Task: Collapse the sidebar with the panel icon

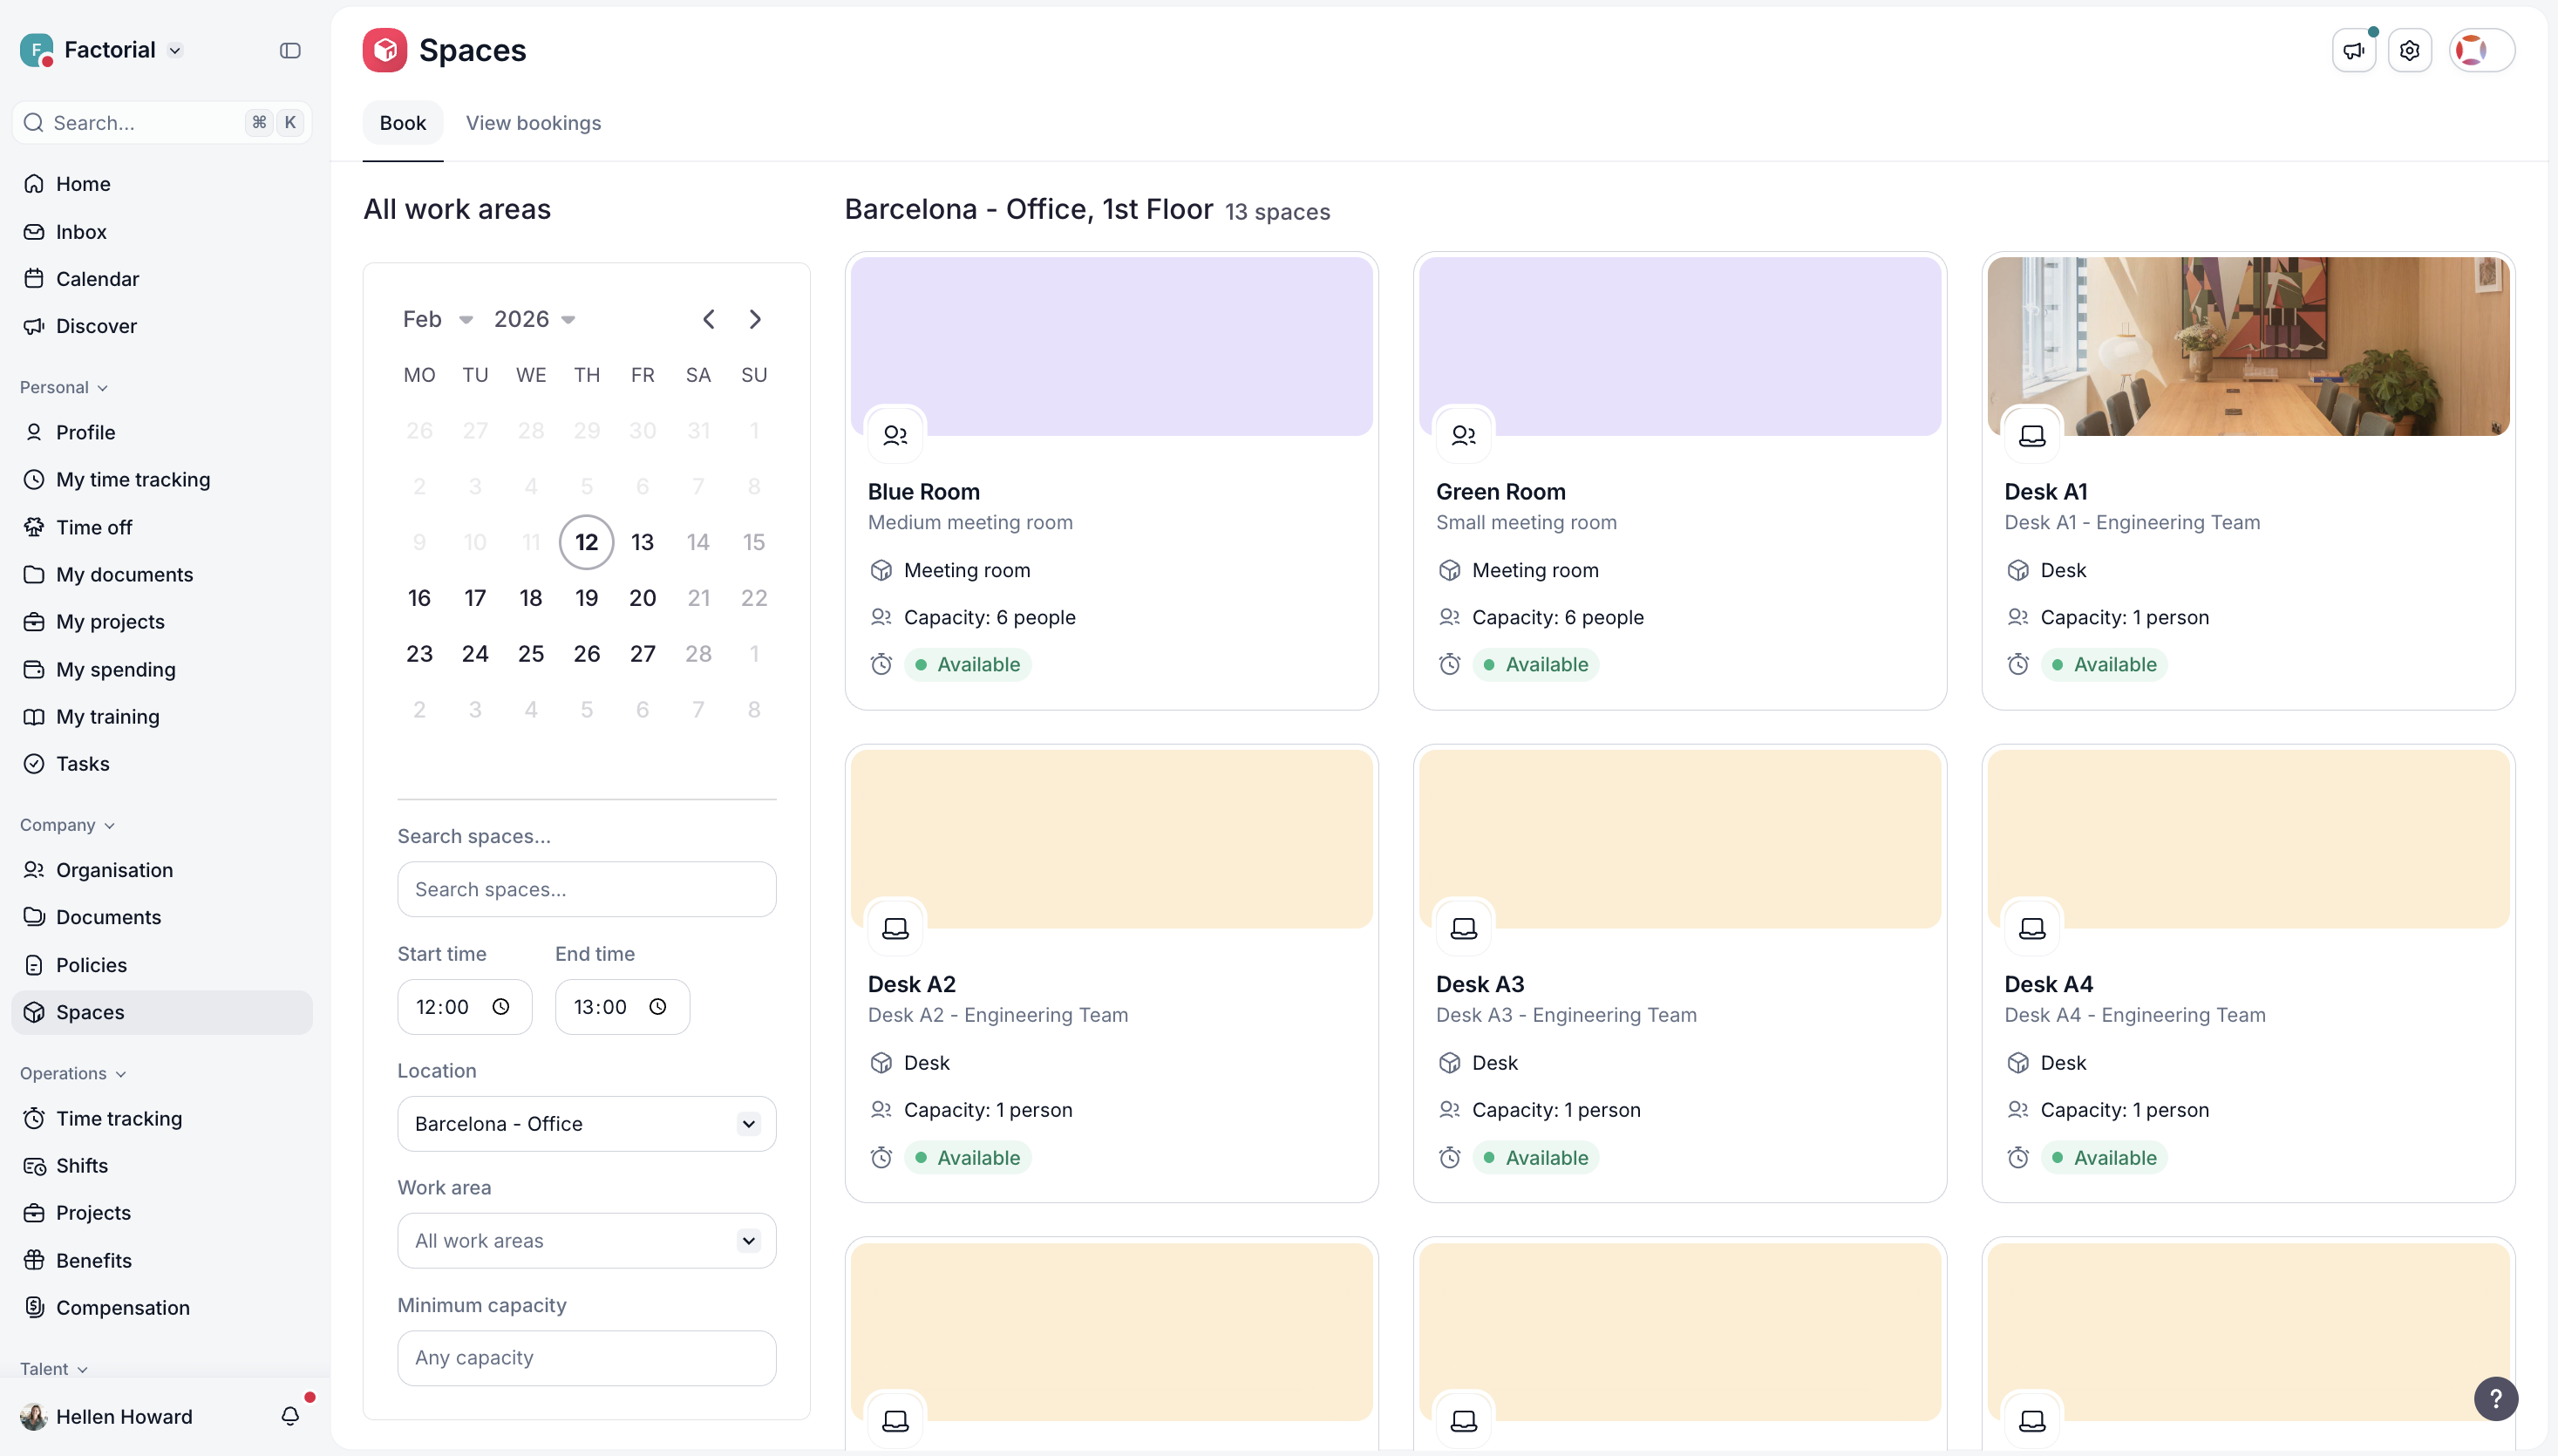Action: pyautogui.click(x=290, y=50)
